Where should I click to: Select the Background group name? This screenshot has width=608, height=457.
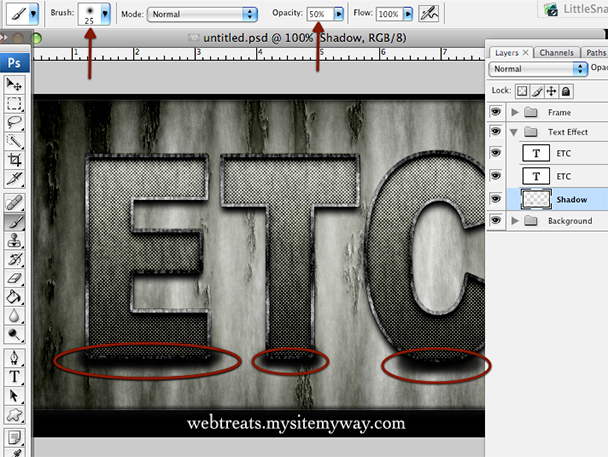tap(570, 221)
